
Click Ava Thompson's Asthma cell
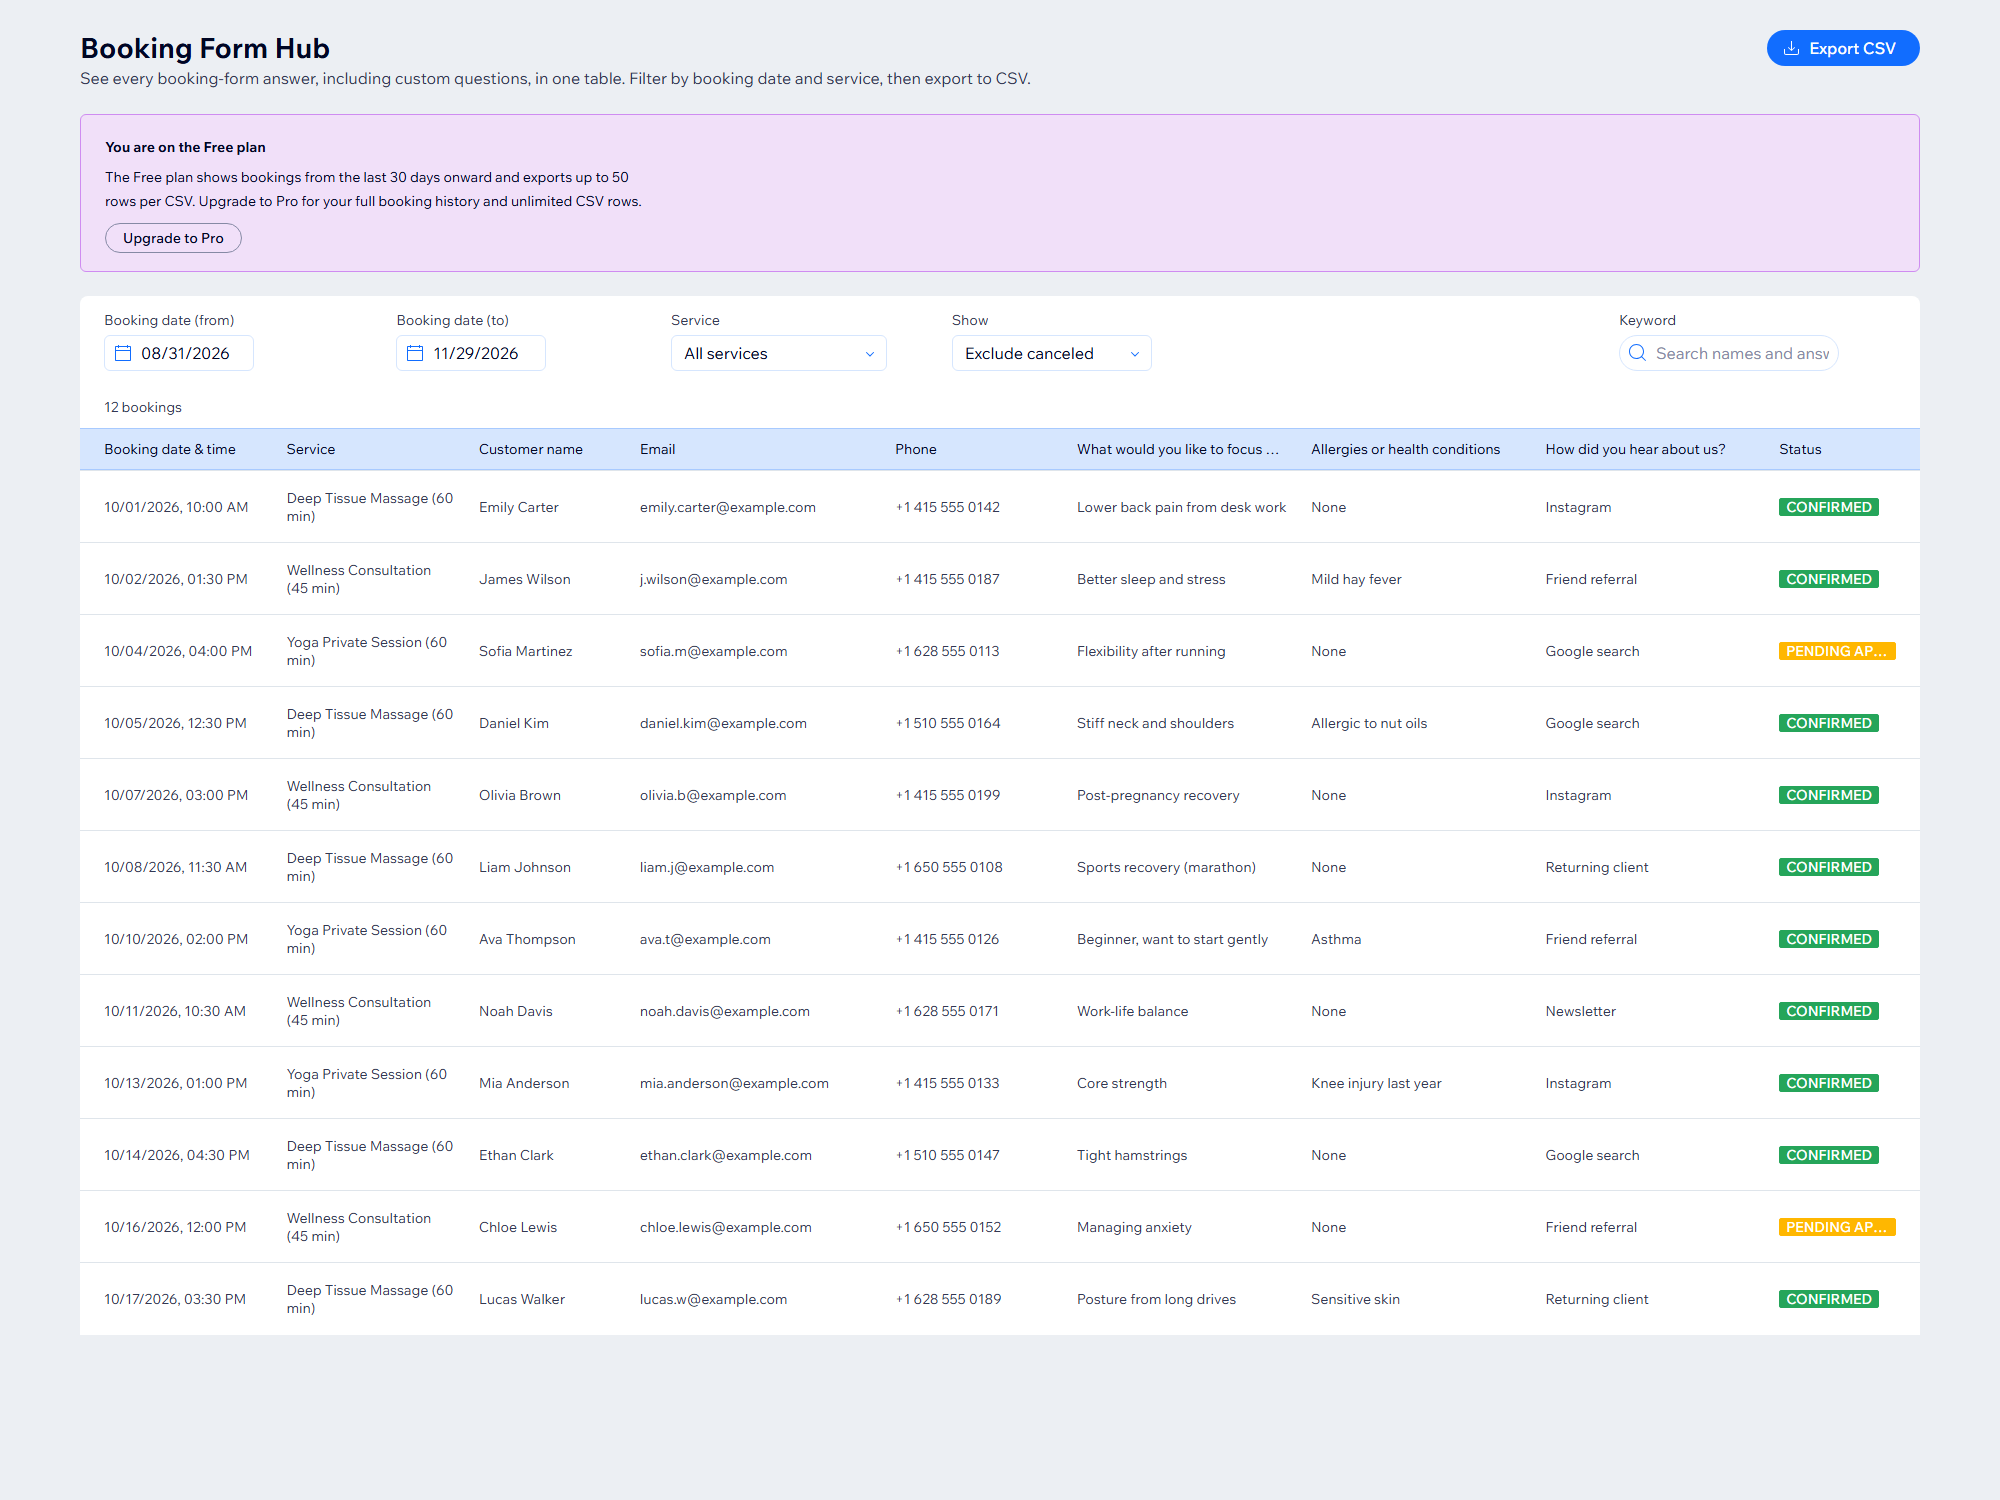point(1335,939)
